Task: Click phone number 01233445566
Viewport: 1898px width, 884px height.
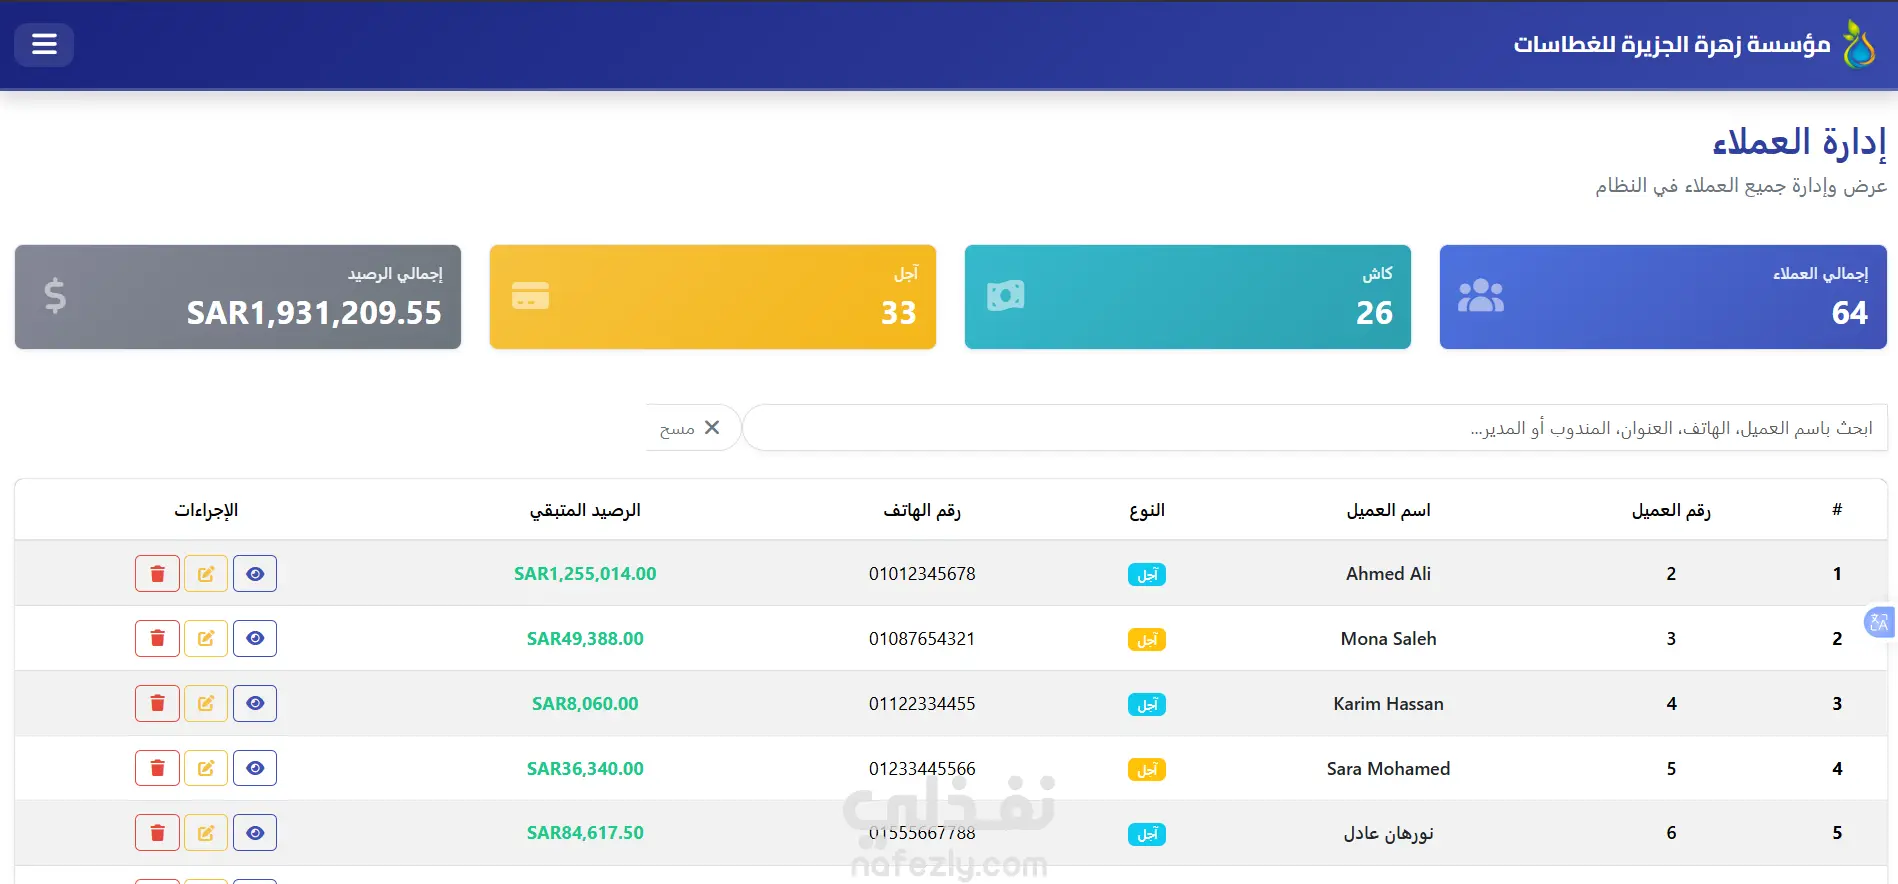Action: [x=922, y=769]
